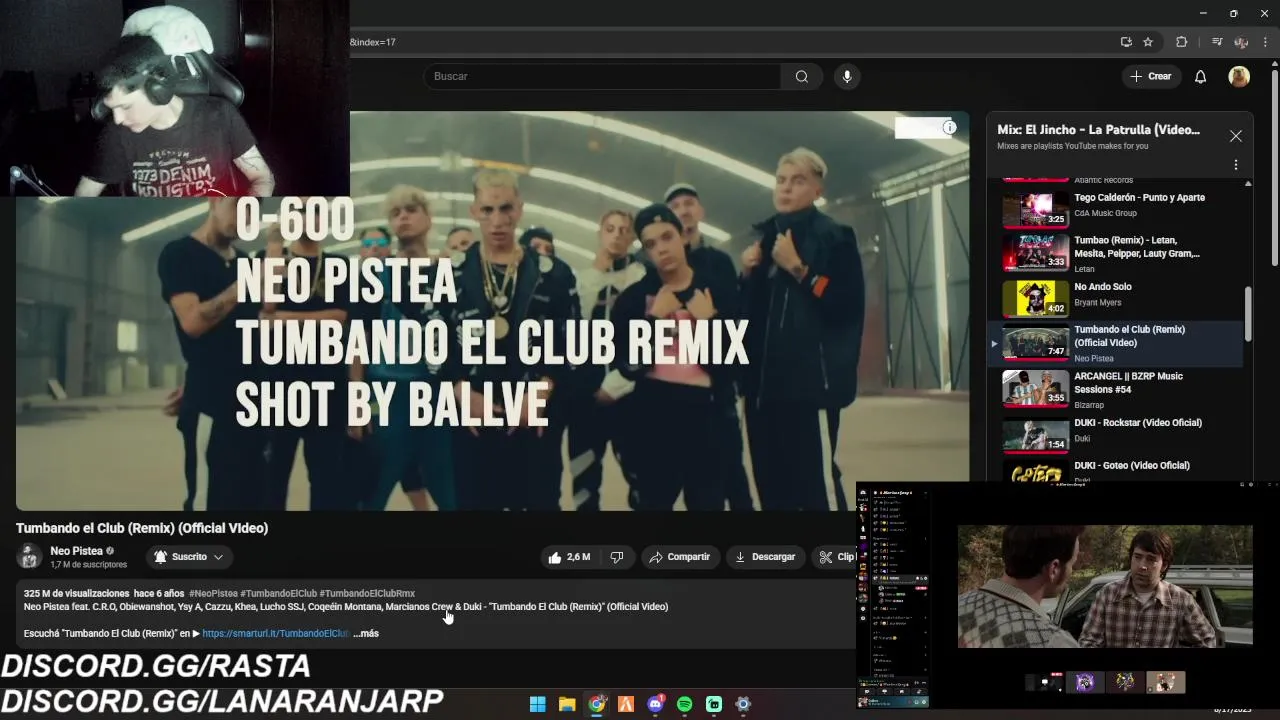Screen dimensions: 1280x720
Task: Click the Crear button
Action: (x=1150, y=76)
